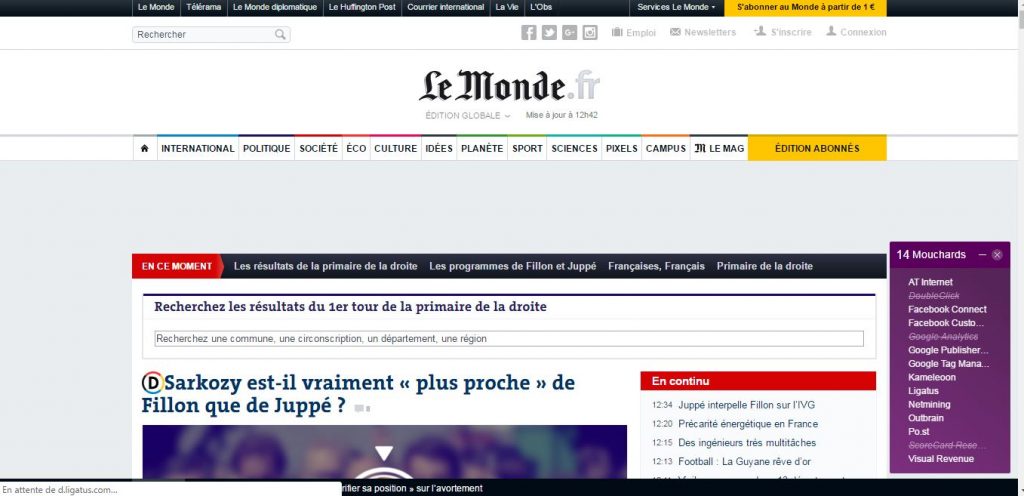This screenshot has width=1024, height=496.
Task: Open 'Juppé interpelle Fillon sur l'IVG'
Action: (746, 405)
